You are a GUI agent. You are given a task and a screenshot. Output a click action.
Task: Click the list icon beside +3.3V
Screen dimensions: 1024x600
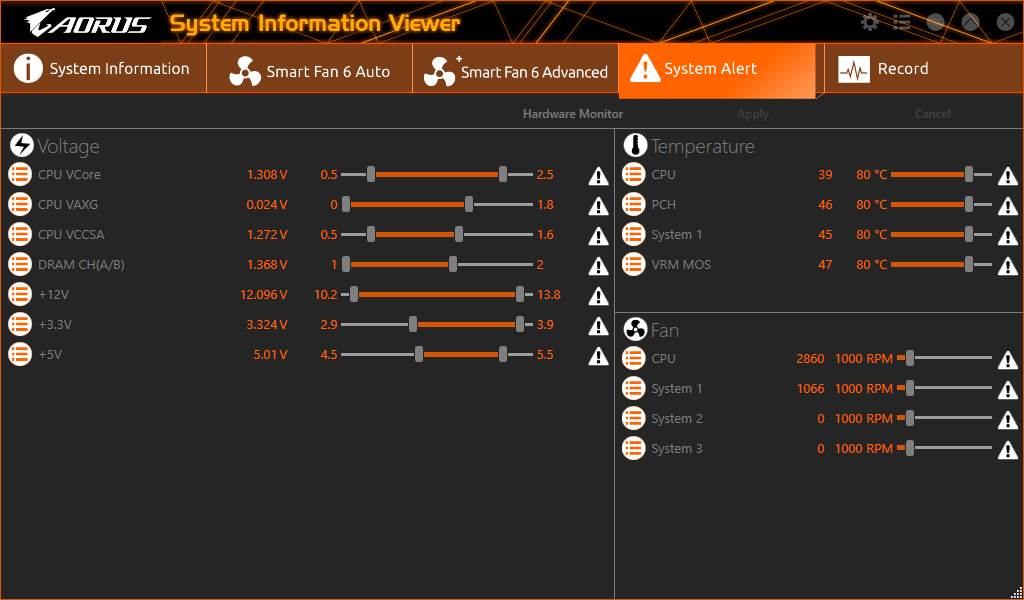[20, 324]
